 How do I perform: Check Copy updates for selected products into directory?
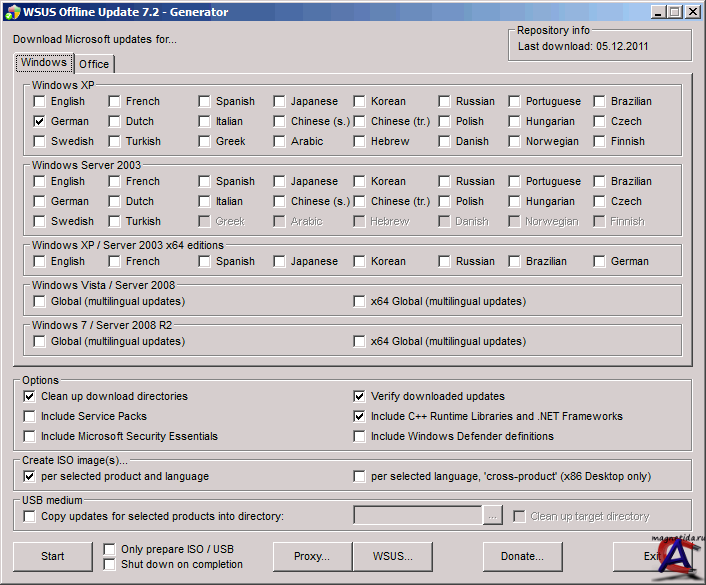pyautogui.click(x=30, y=516)
